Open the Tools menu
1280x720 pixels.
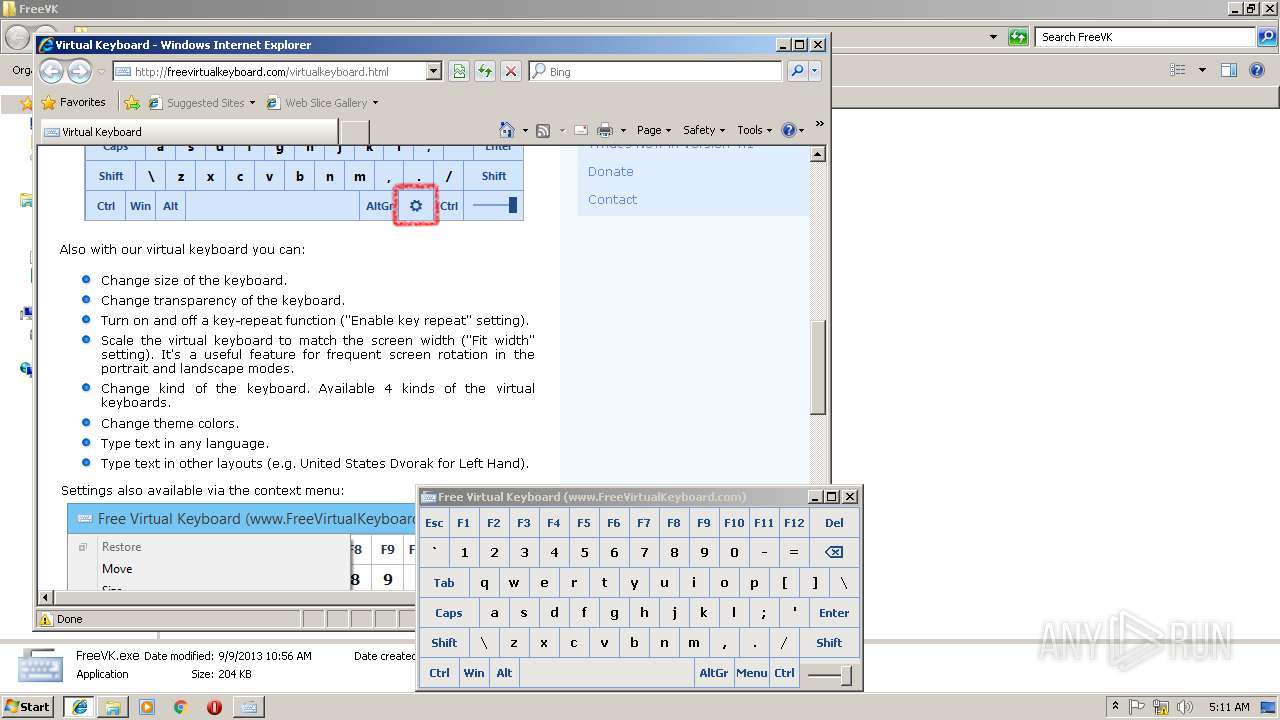tap(754, 130)
